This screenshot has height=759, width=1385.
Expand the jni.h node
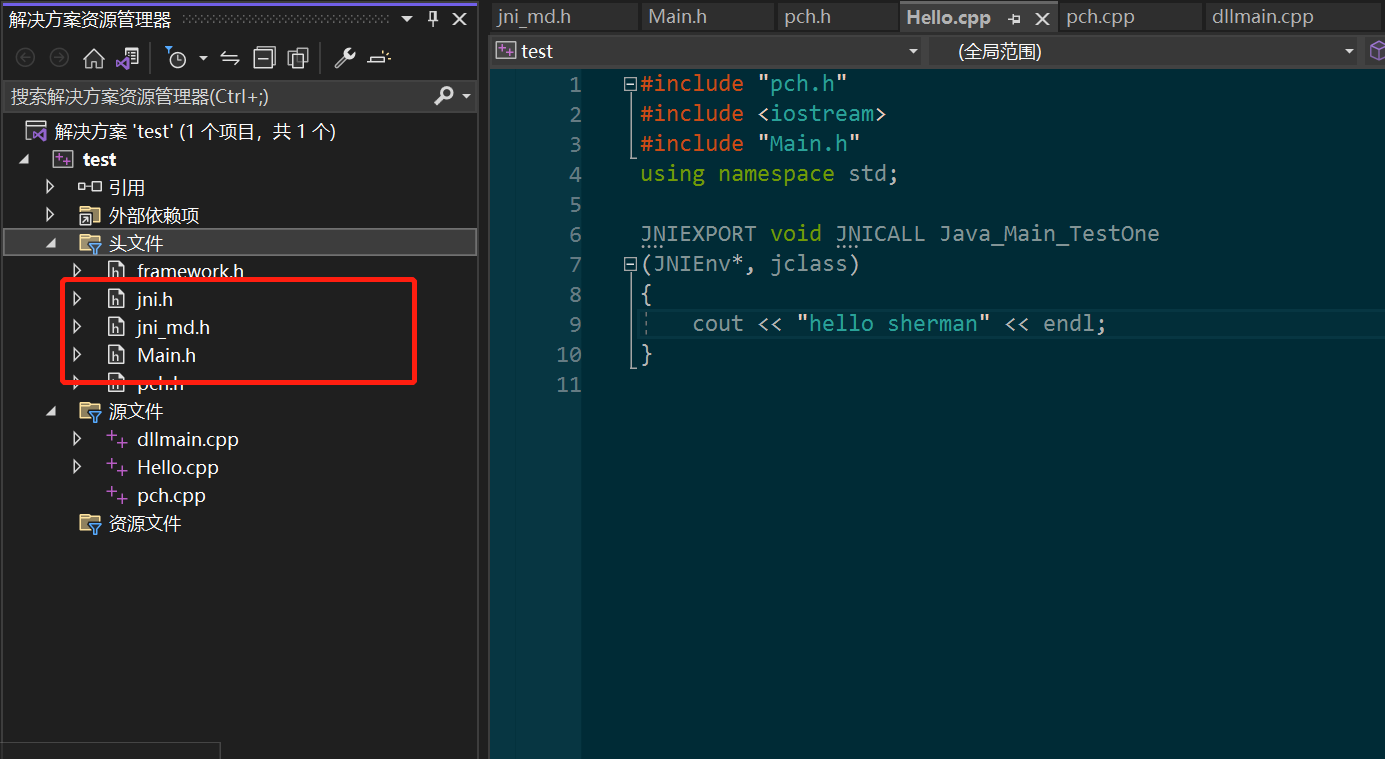click(77, 298)
